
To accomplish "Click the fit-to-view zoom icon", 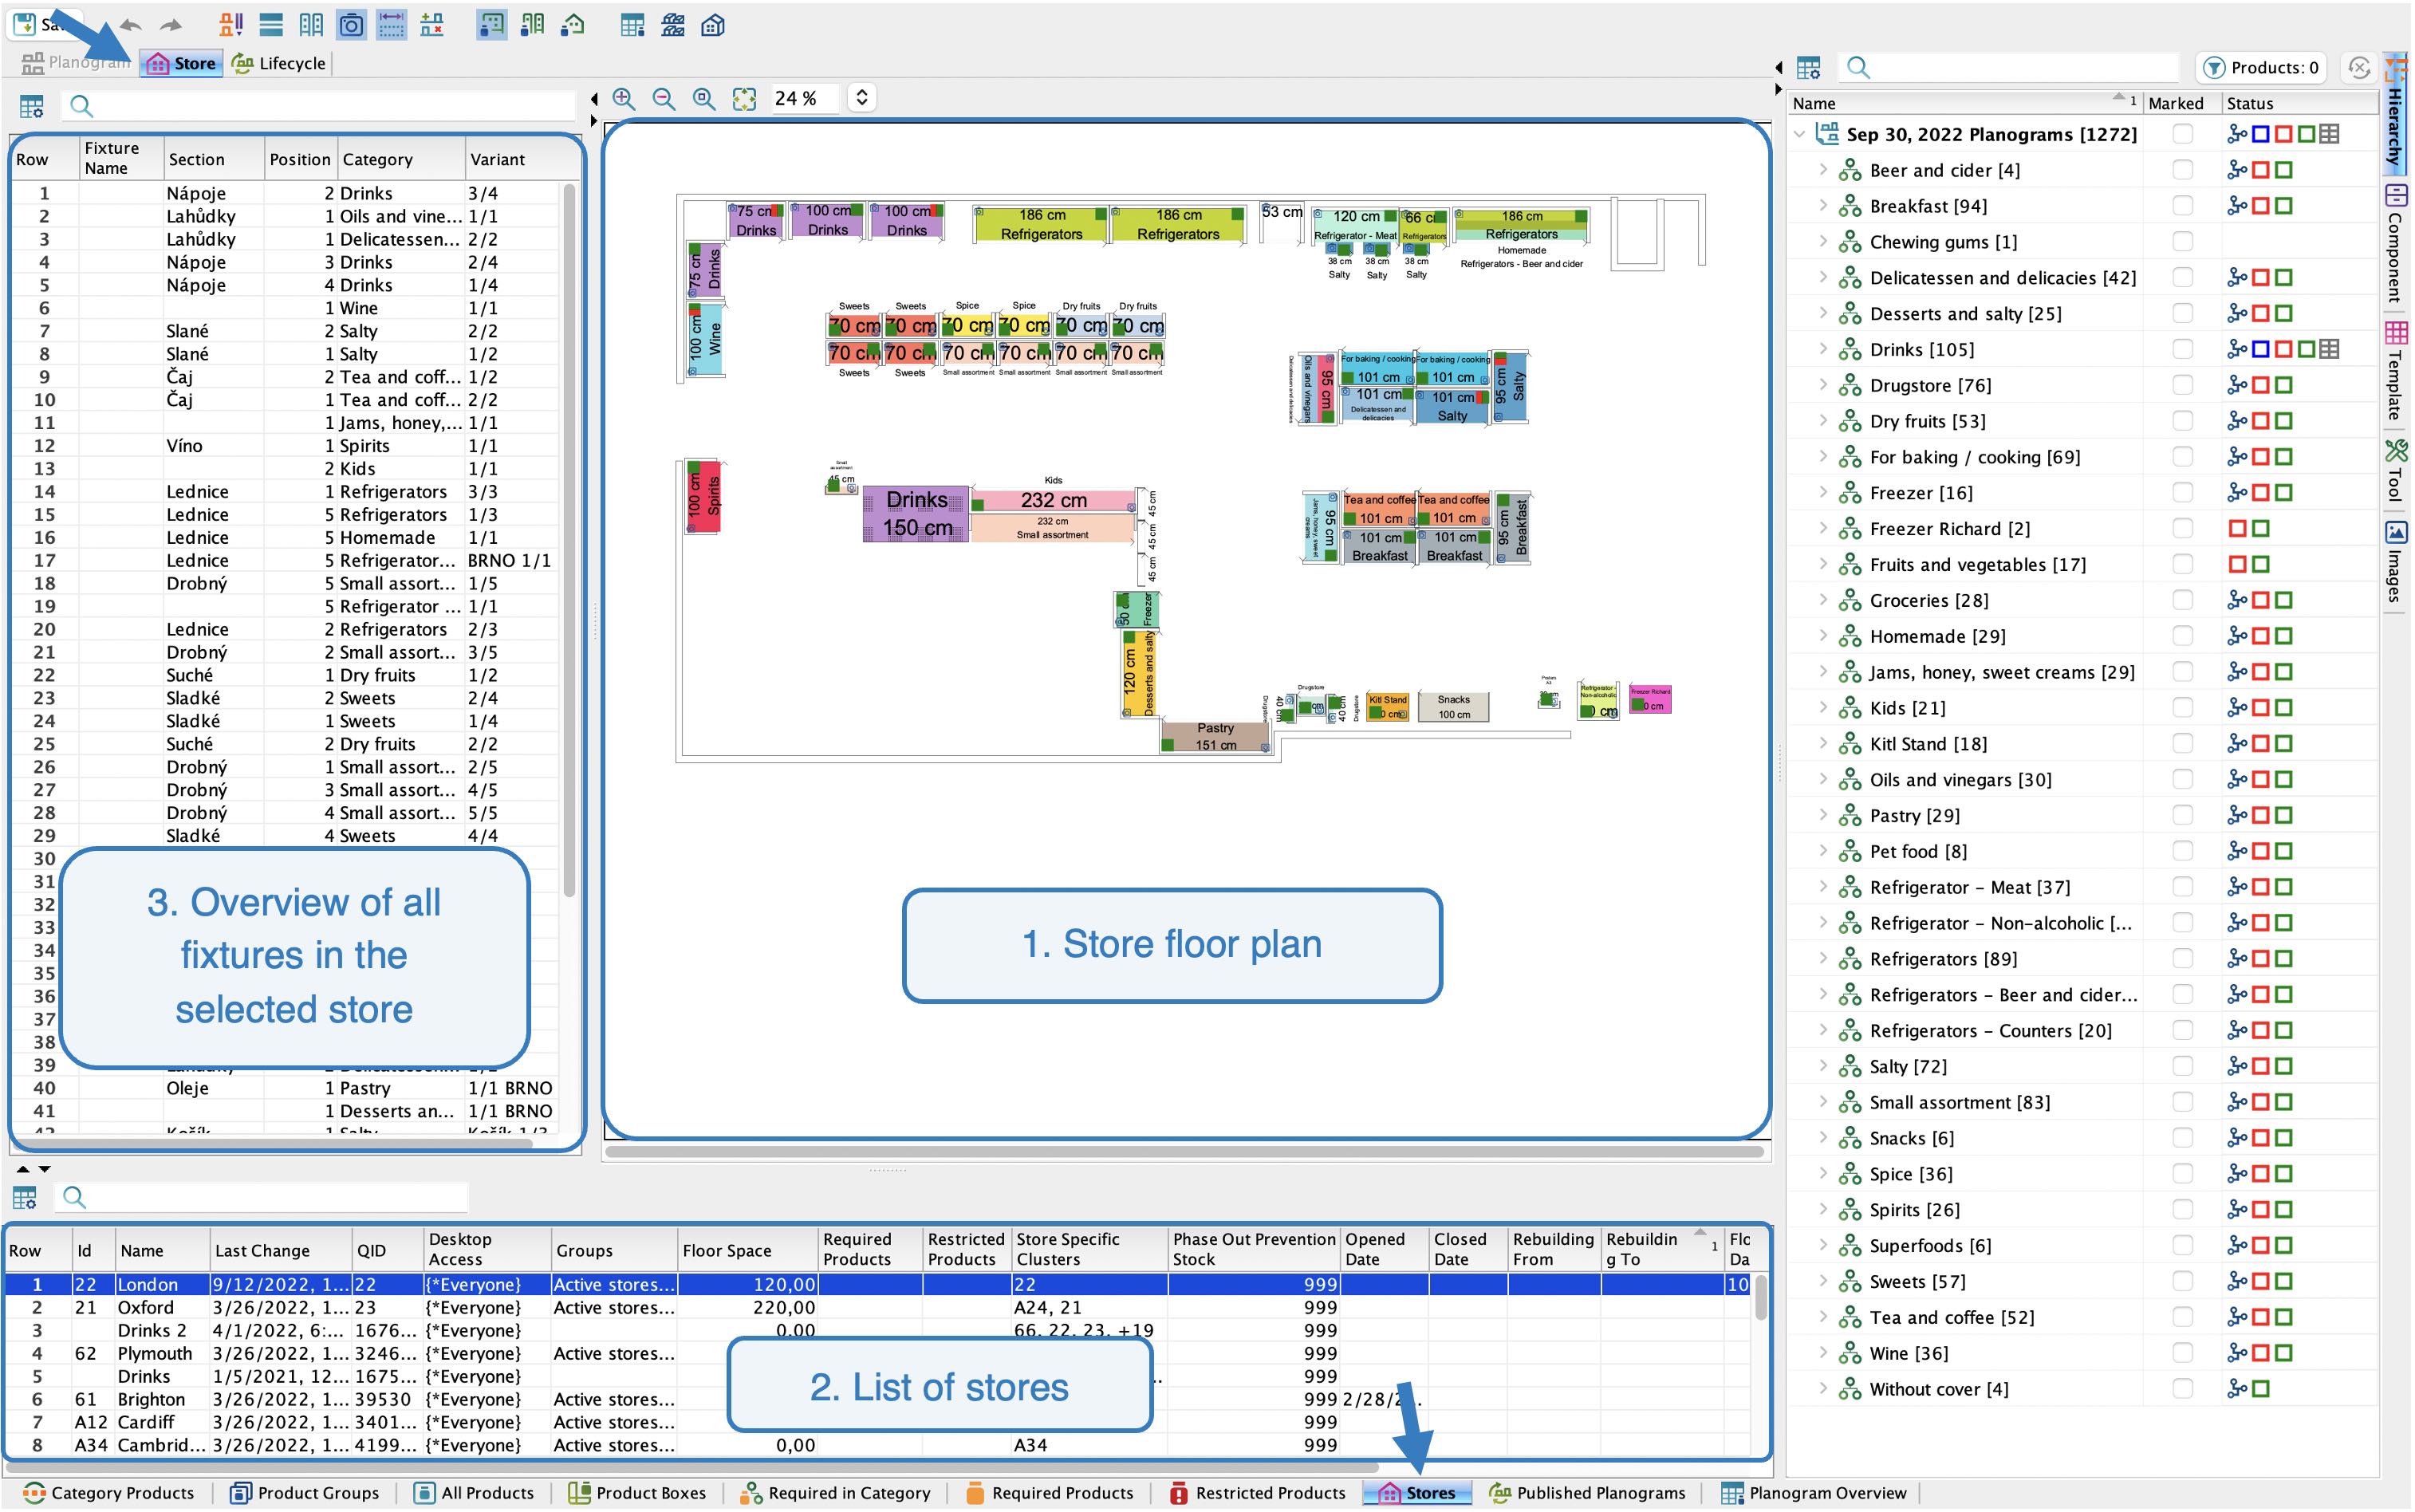I will pos(744,98).
